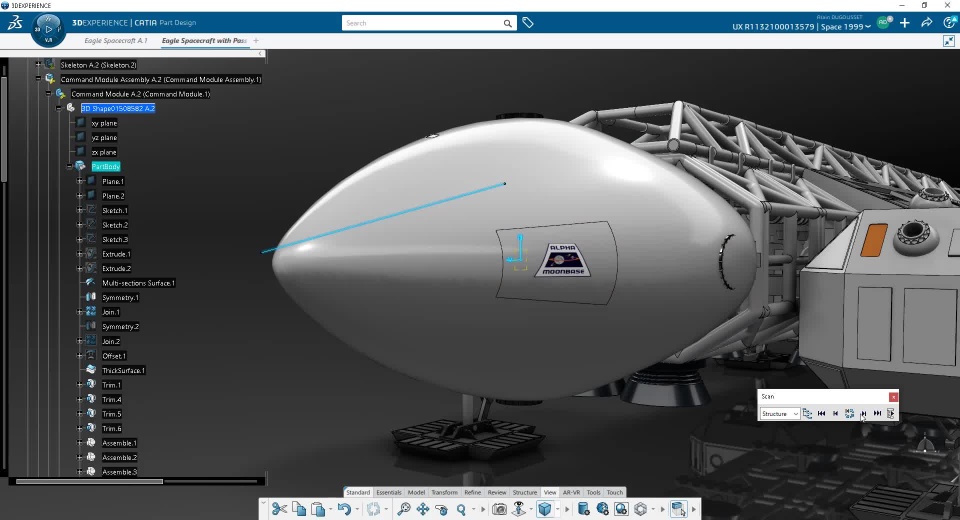Click the Copy icon in the Standard toolbar

[x=299, y=508]
